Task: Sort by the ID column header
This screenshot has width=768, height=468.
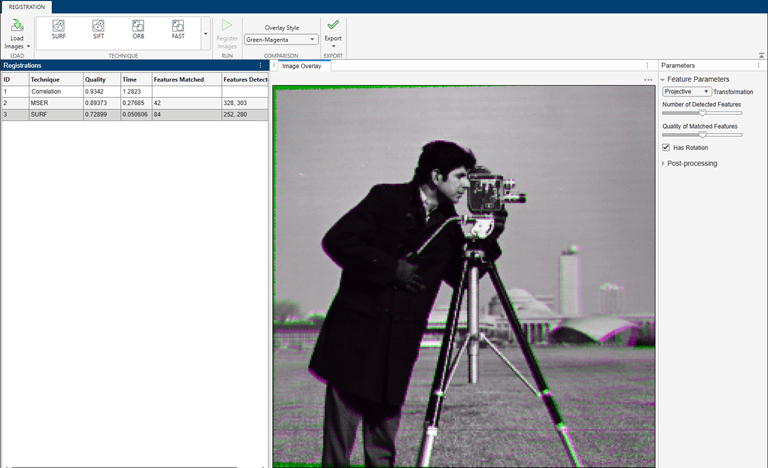Action: pyautogui.click(x=15, y=79)
